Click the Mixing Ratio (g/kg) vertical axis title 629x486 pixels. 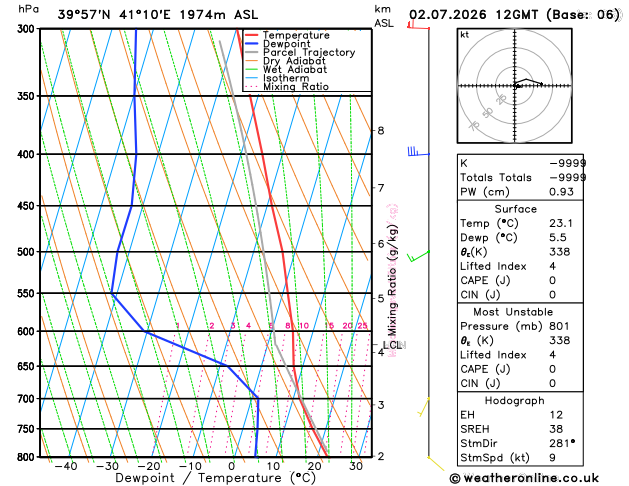(x=392, y=280)
